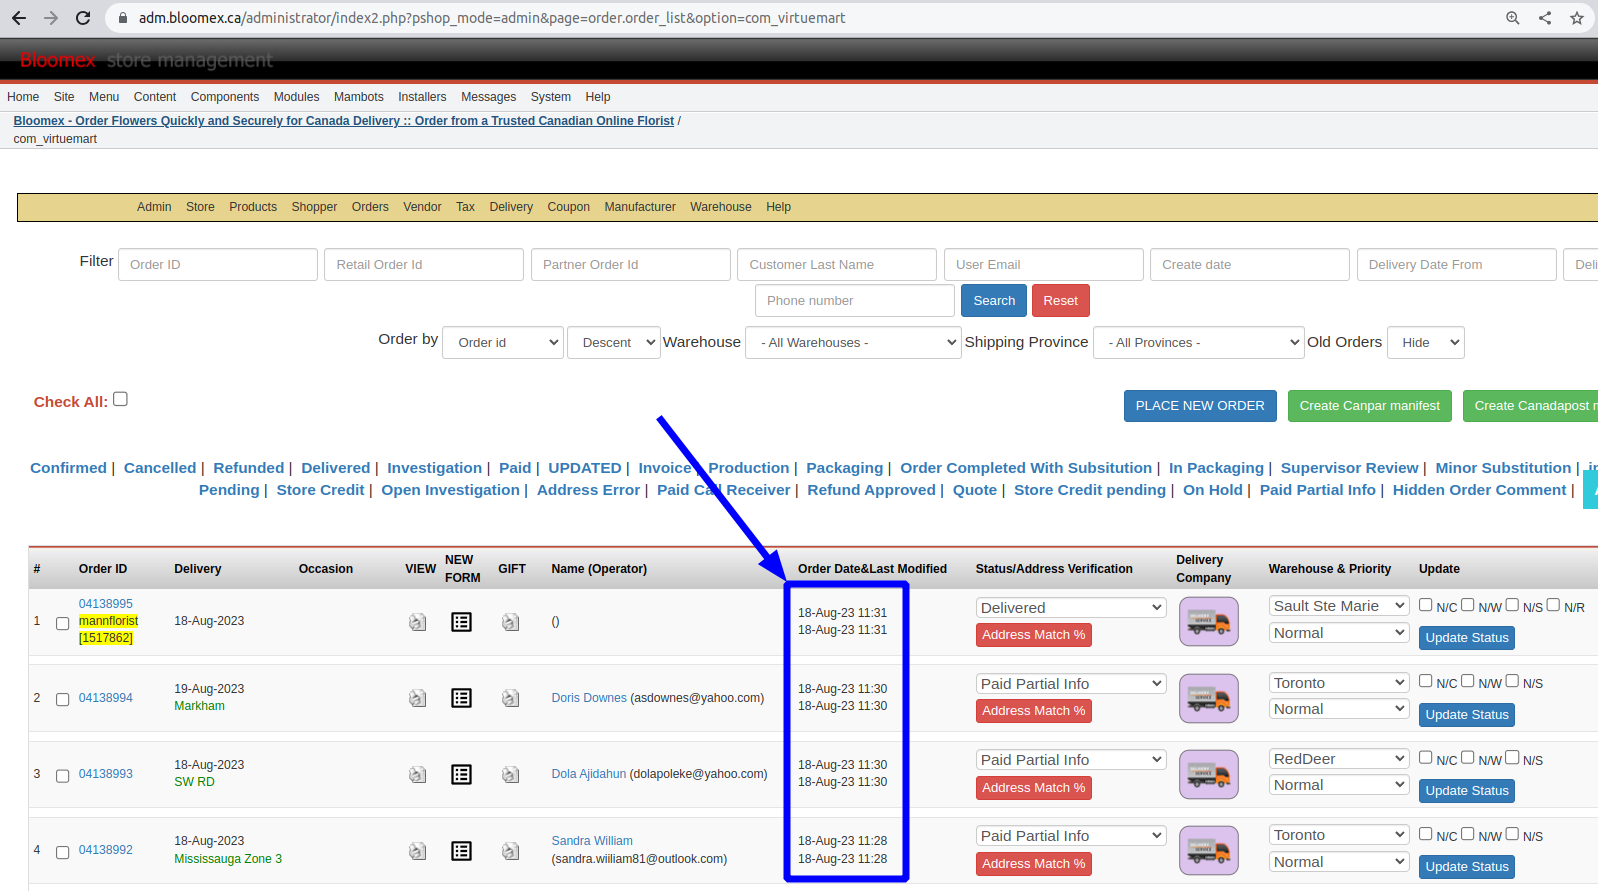This screenshot has height=891, width=1598.
Task: Click in Phone number filter field
Action: click(855, 301)
